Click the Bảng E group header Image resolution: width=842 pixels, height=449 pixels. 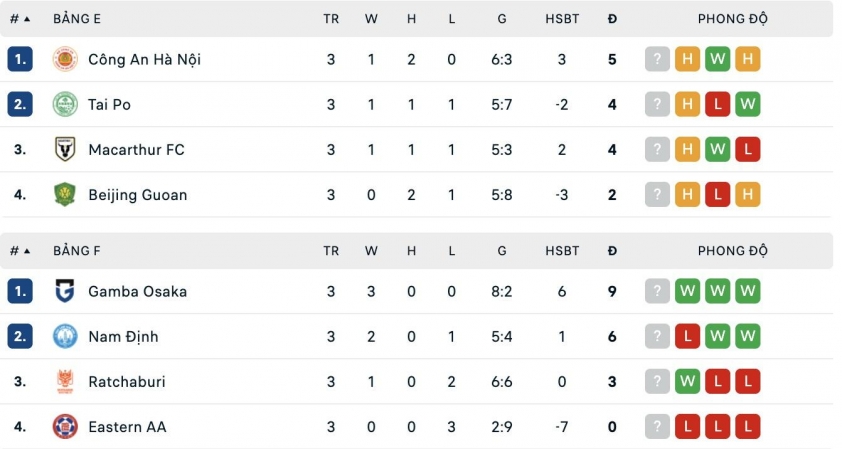coord(77,19)
